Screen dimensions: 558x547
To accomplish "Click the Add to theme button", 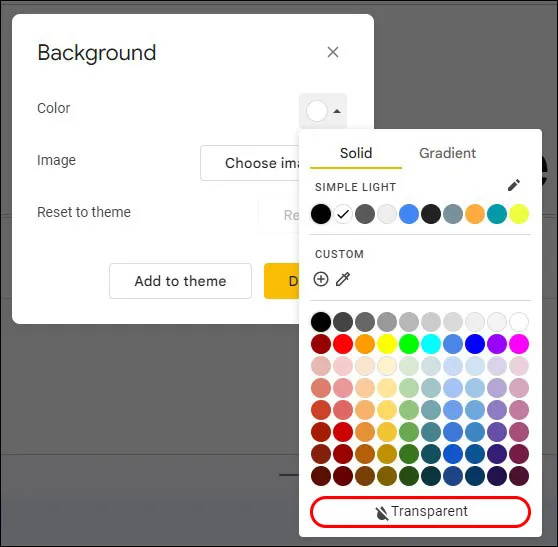I will click(x=180, y=281).
